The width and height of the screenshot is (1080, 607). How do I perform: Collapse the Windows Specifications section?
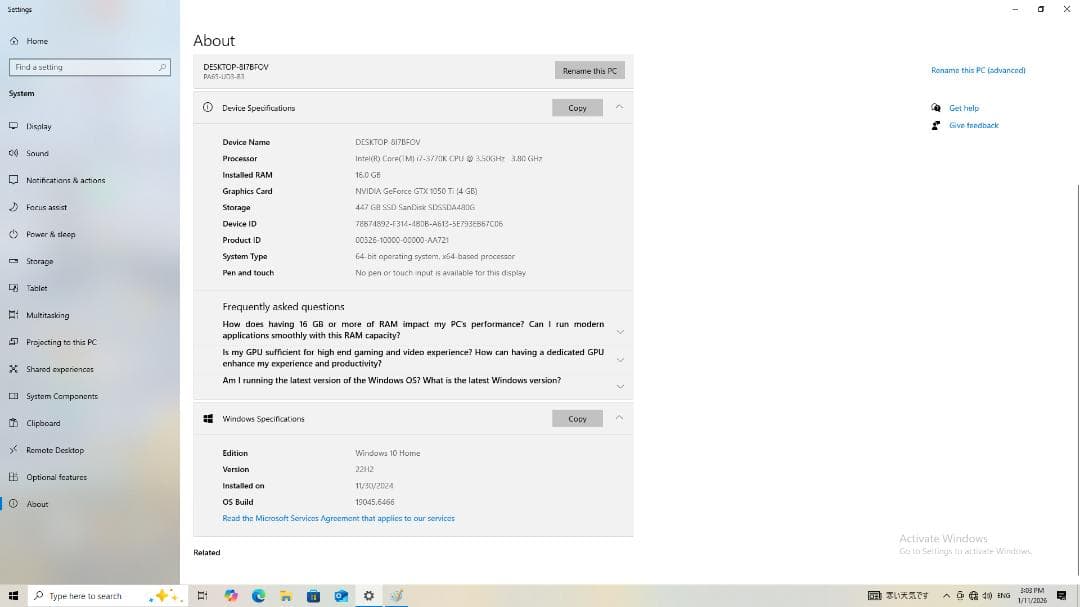coord(620,418)
